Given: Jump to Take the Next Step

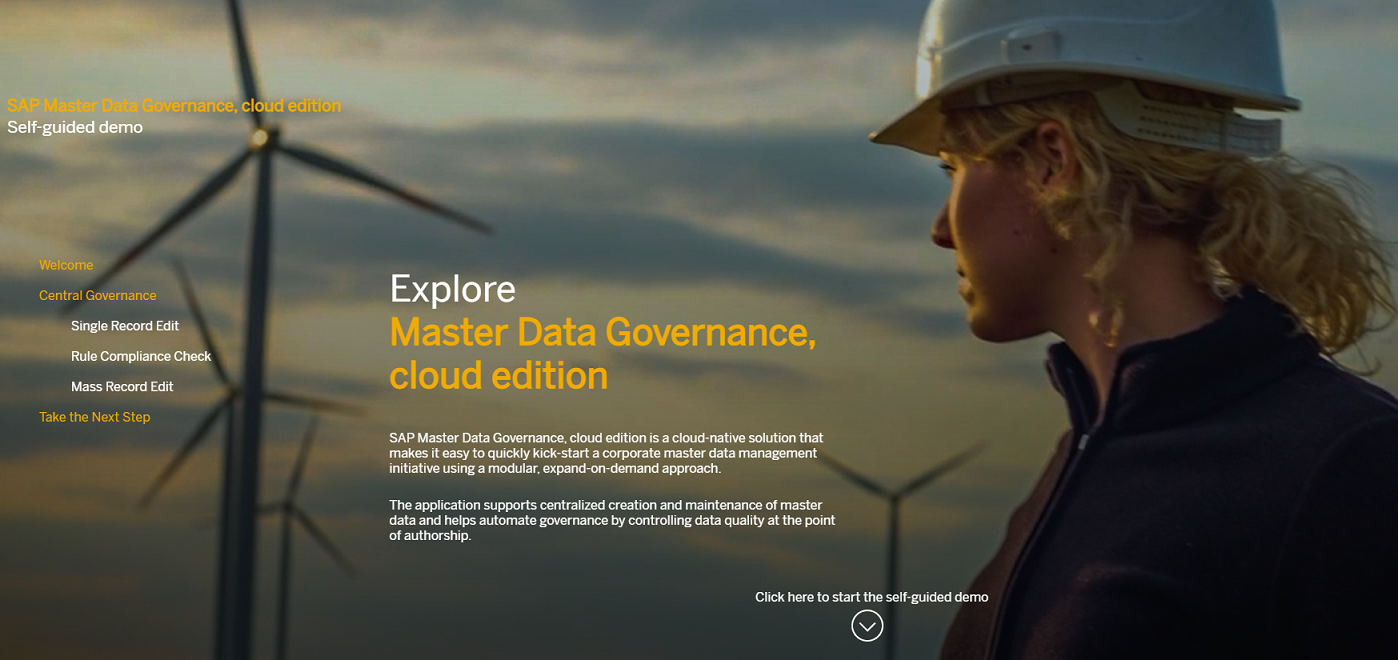Looking at the screenshot, I should click(x=95, y=417).
